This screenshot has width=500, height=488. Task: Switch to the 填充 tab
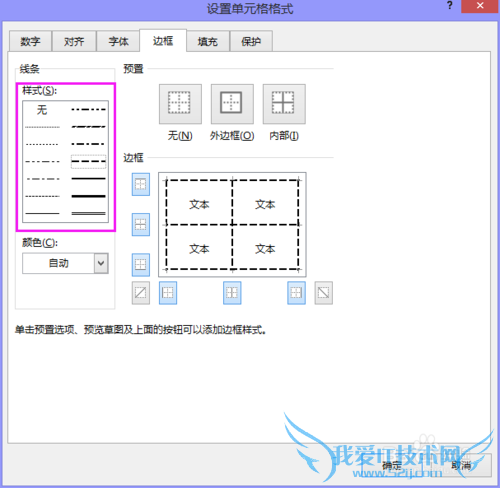click(208, 41)
